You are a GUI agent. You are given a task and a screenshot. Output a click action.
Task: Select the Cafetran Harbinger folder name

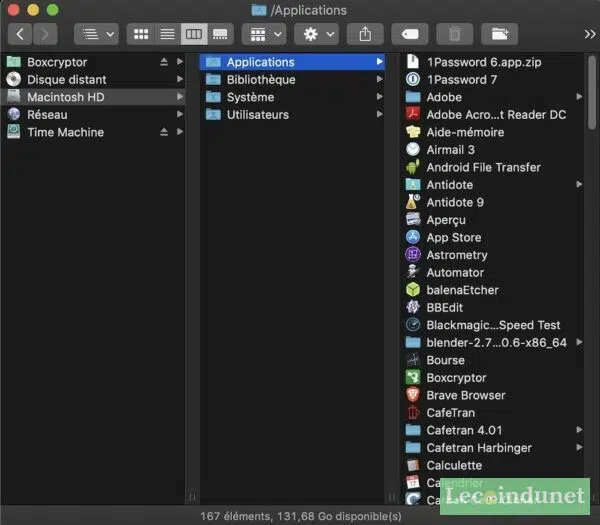tap(479, 448)
